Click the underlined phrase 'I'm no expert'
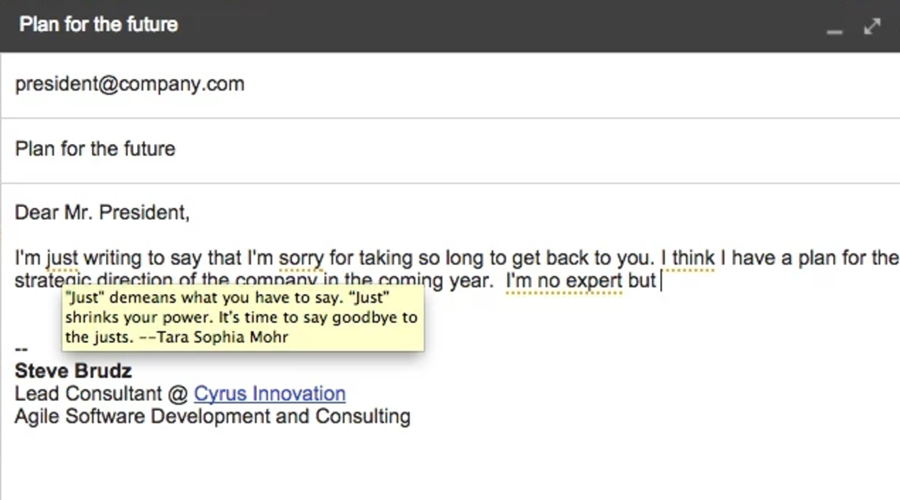This screenshot has width=900, height=500. click(564, 281)
